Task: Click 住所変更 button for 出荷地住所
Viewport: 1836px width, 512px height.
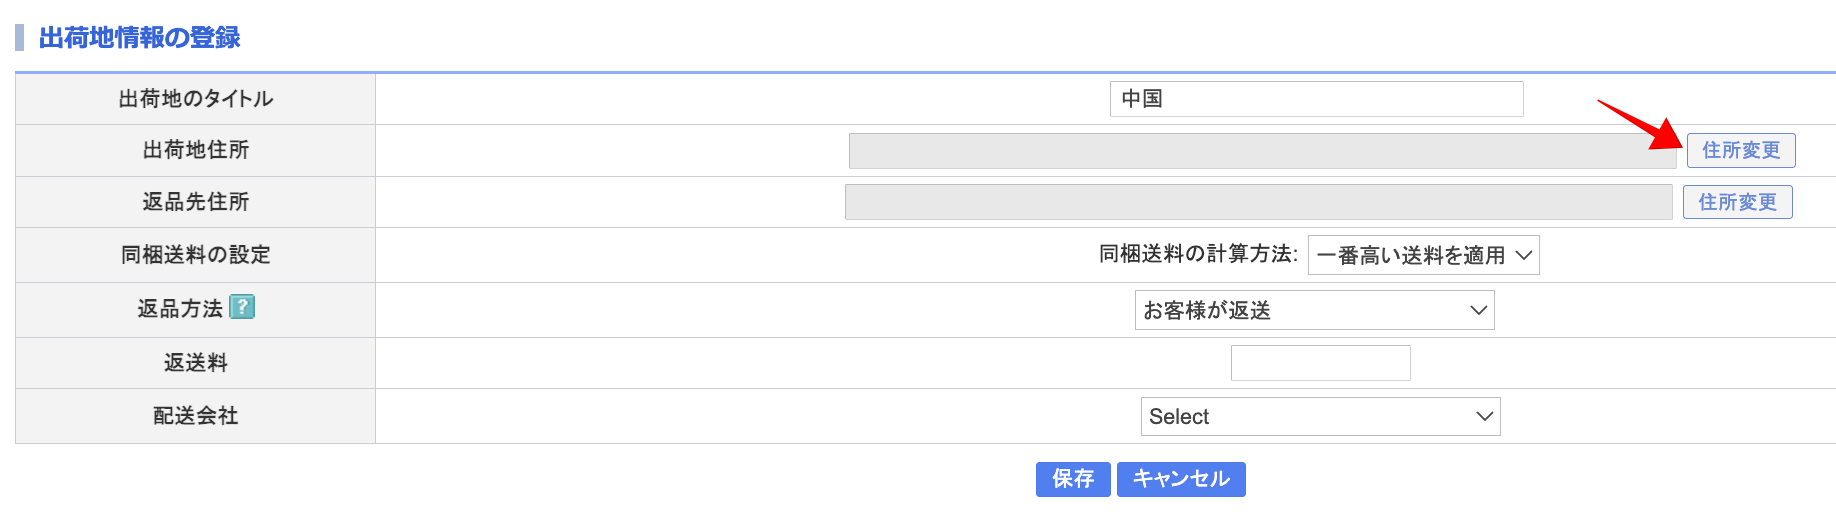Action: click(x=1740, y=150)
